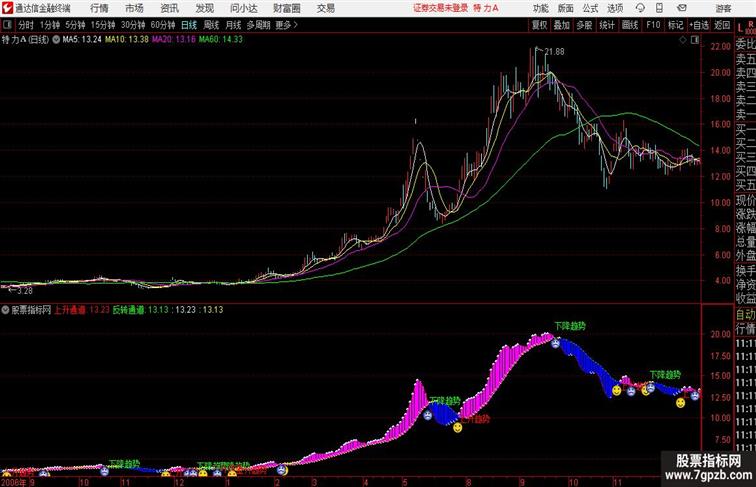Open the 资讯 menu
756x487 pixels.
(169, 8)
